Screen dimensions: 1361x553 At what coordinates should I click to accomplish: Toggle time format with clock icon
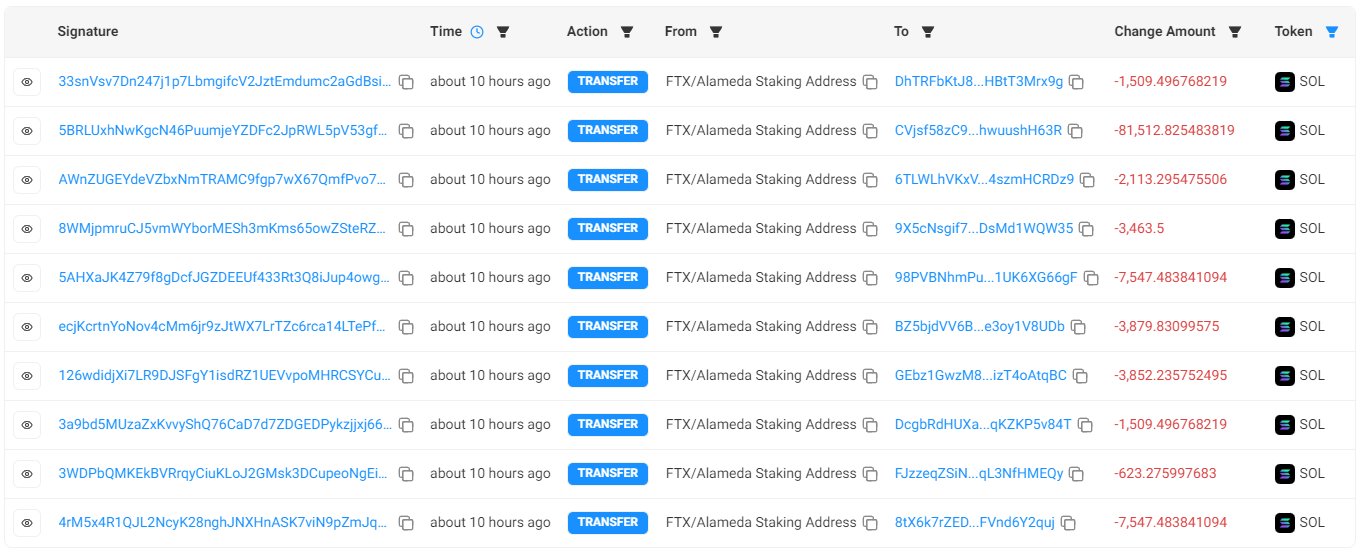(x=477, y=32)
